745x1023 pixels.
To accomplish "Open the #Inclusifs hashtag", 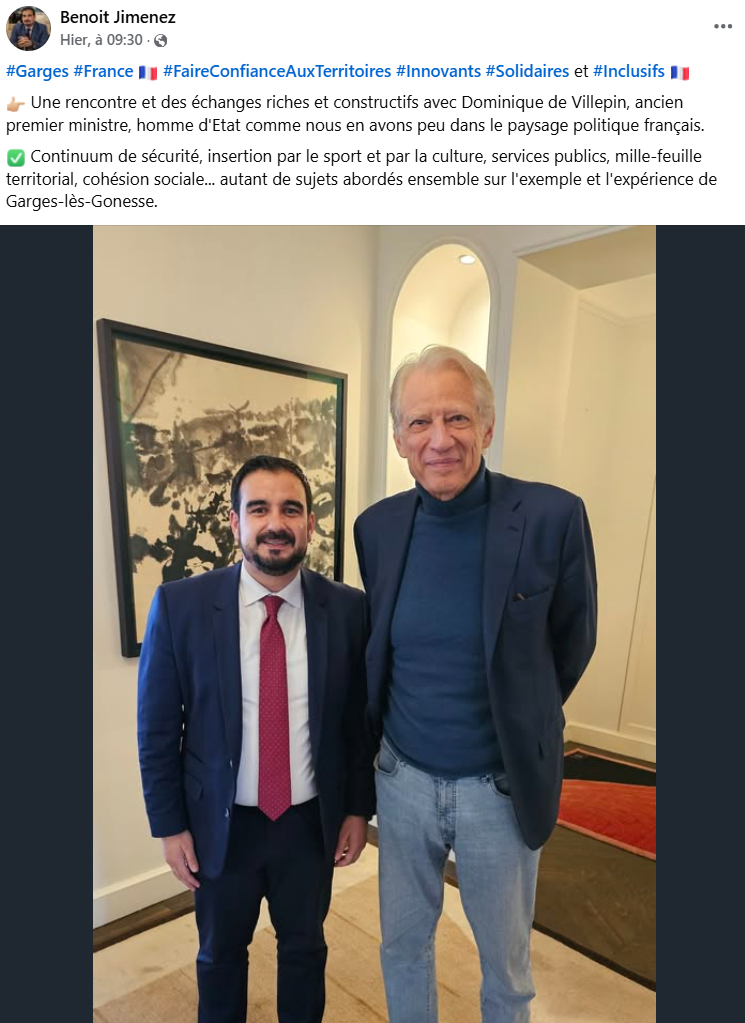I will (629, 71).
